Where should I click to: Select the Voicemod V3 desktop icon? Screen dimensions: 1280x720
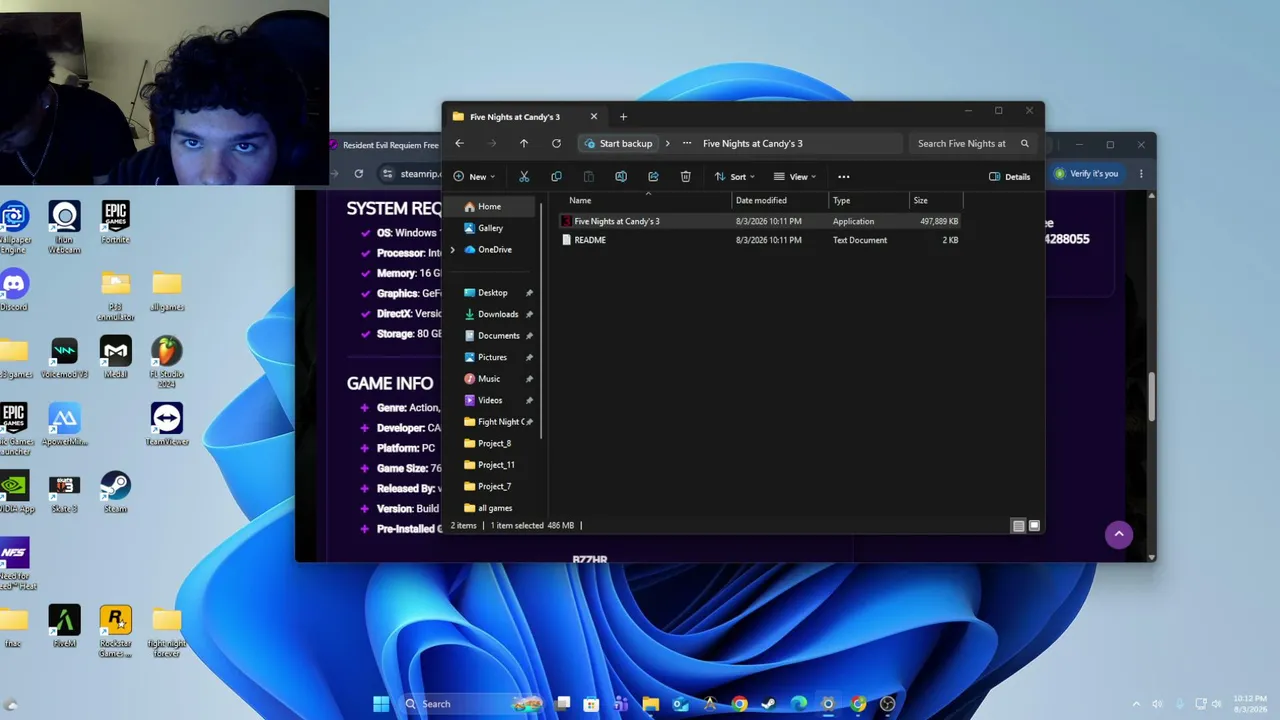(x=64, y=357)
